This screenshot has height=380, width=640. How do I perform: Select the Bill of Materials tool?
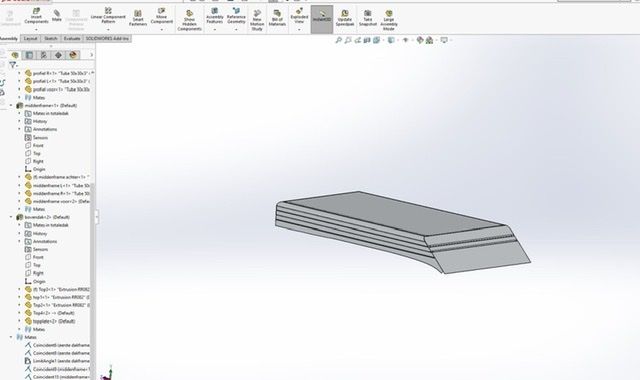(x=277, y=18)
